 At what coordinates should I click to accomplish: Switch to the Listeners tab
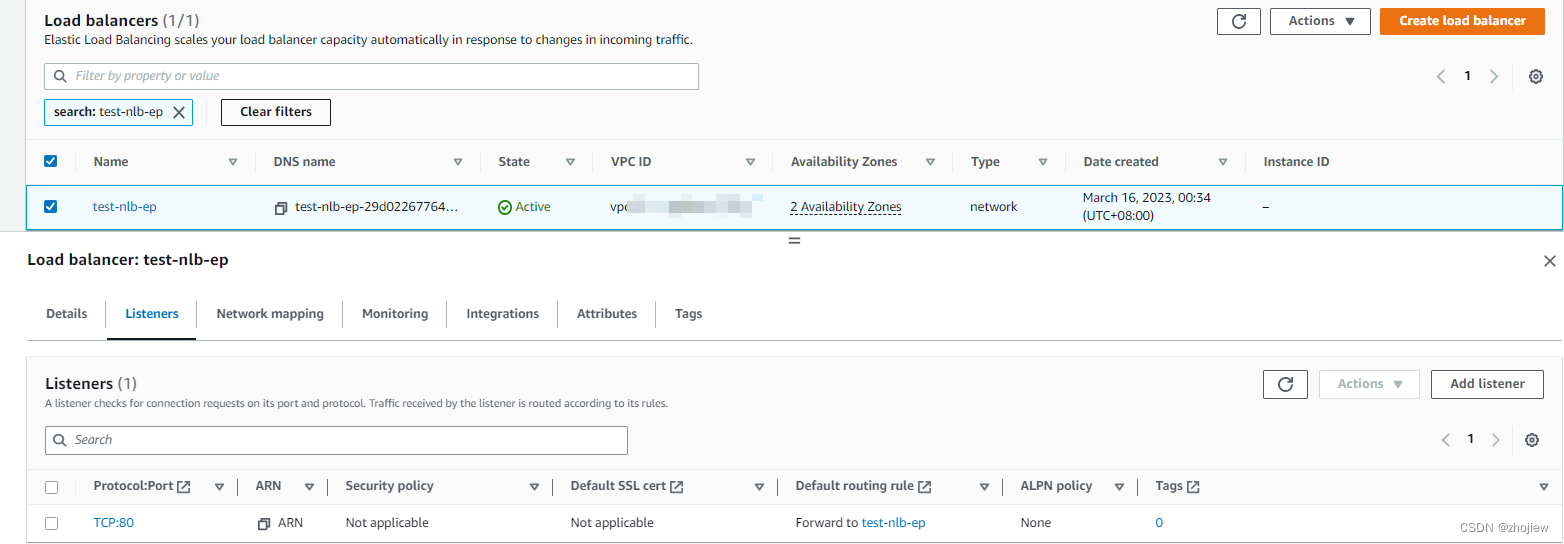(x=152, y=314)
